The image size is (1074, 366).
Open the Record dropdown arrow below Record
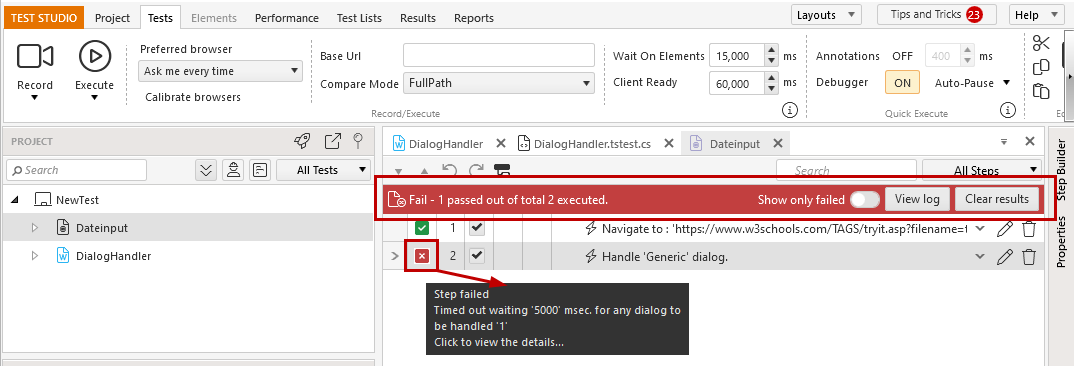tap(35, 97)
